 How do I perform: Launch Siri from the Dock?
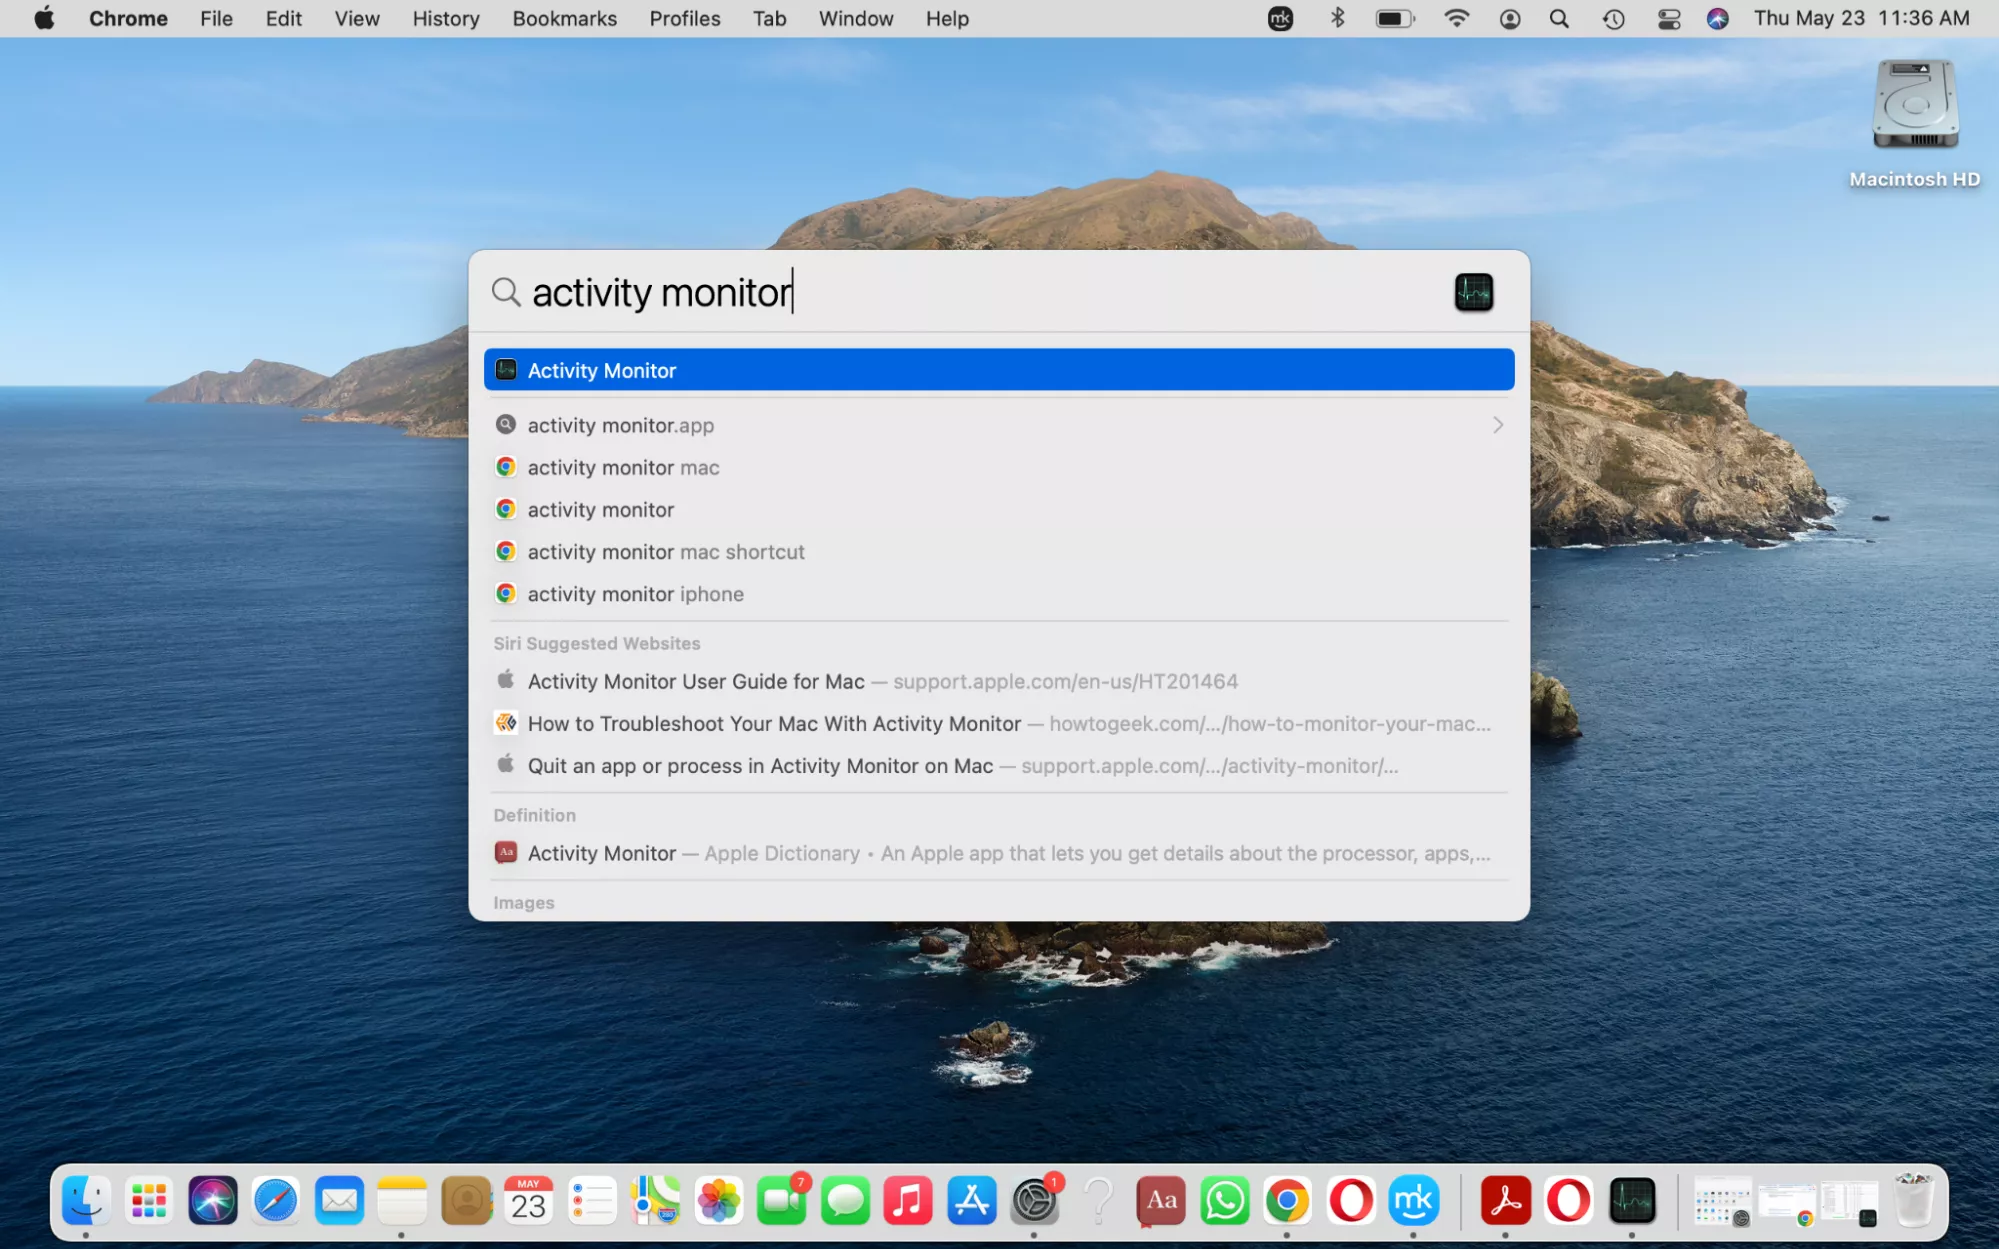tap(211, 1201)
